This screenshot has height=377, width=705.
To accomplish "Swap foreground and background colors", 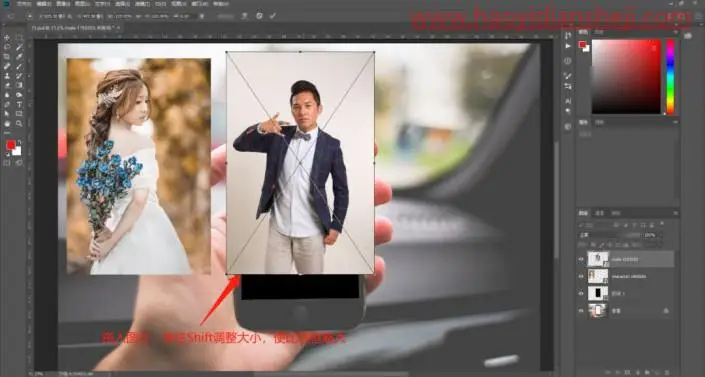I will click(19, 142).
